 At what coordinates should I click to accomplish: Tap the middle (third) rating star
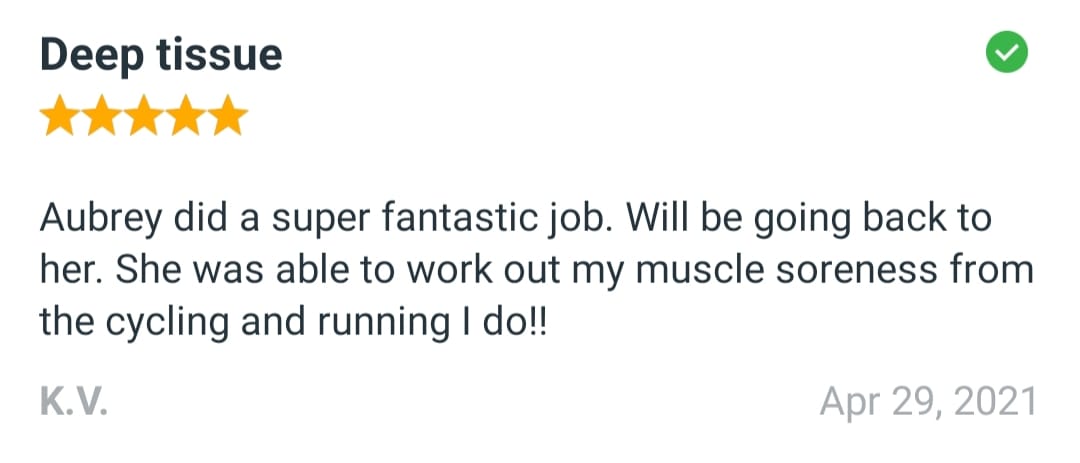144,116
